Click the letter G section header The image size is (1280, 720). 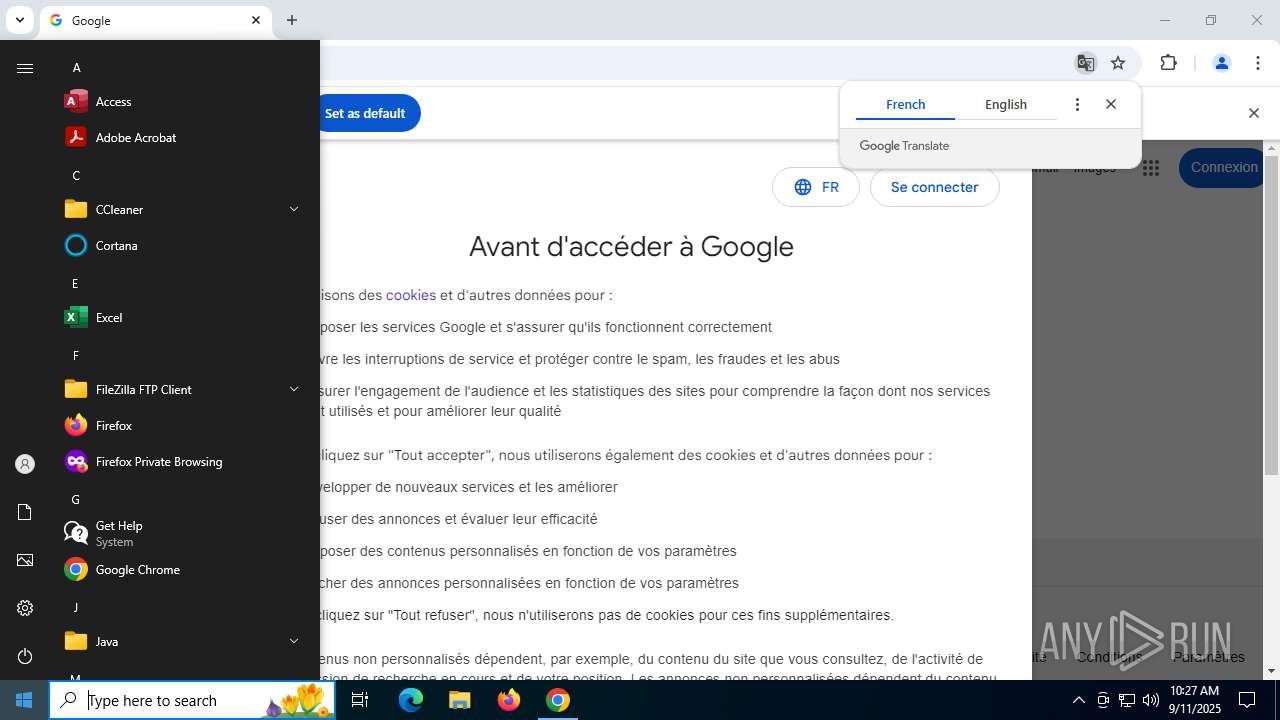click(x=75, y=499)
